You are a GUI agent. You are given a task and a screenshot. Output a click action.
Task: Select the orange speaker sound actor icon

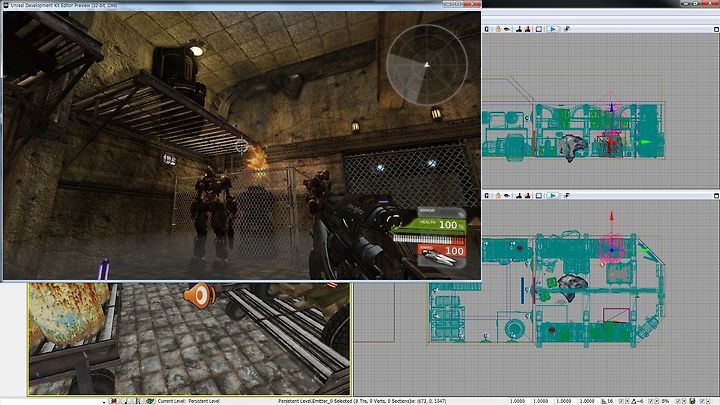pos(199,295)
